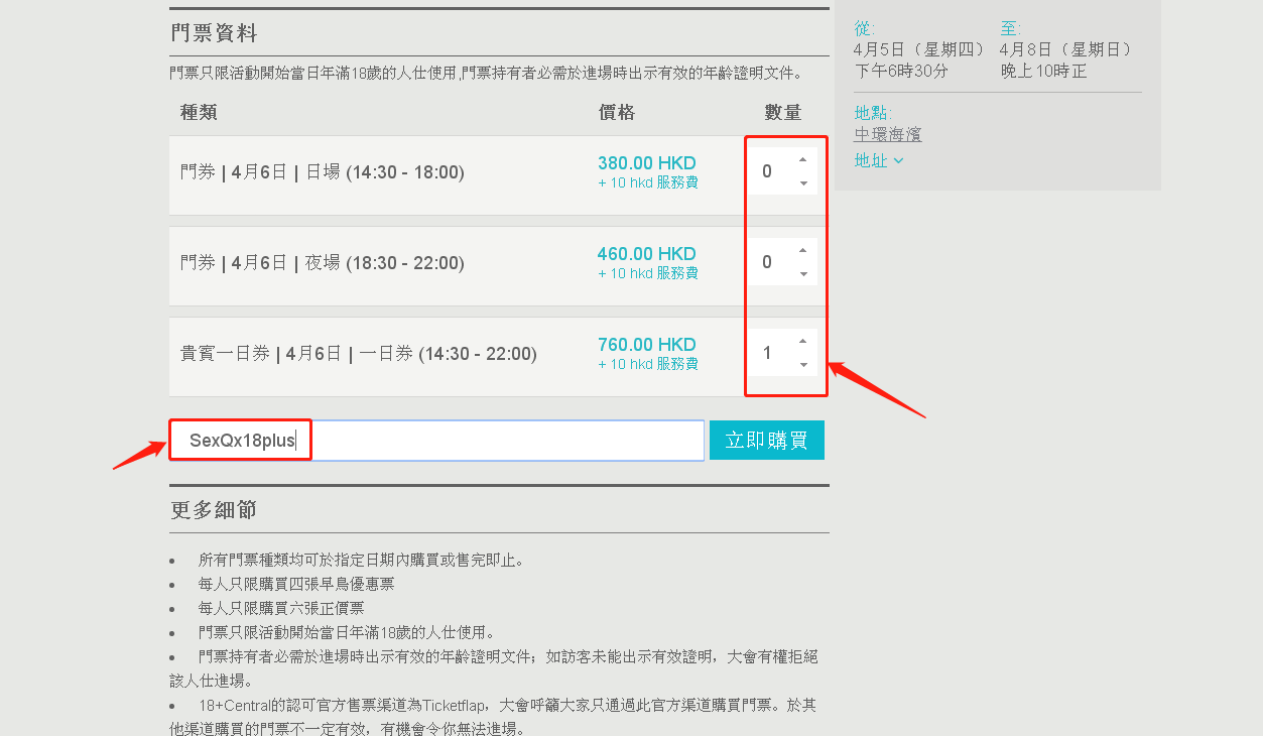1263x736 pixels.
Task: Click down arrow for 日場 ticket quantity
Action: point(802,183)
